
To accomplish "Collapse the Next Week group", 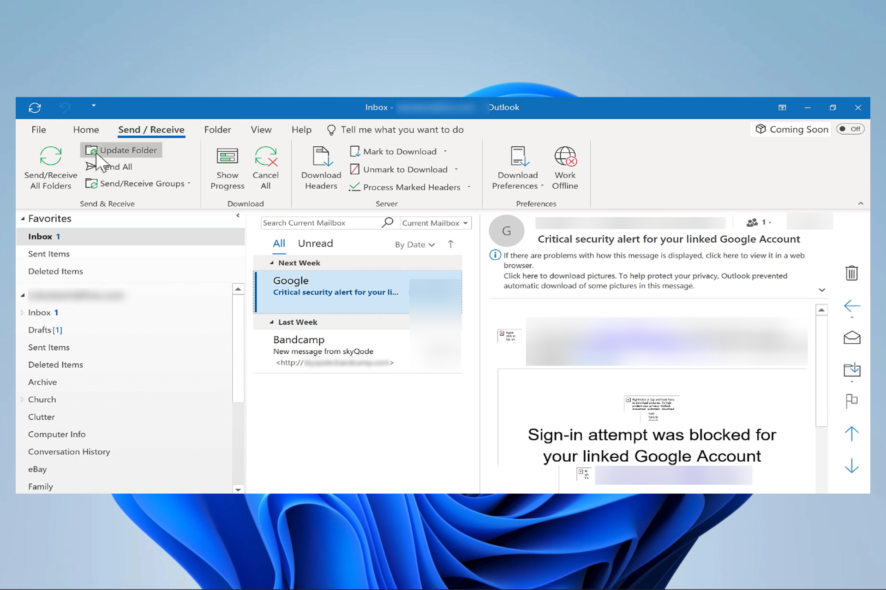I will click(272, 263).
